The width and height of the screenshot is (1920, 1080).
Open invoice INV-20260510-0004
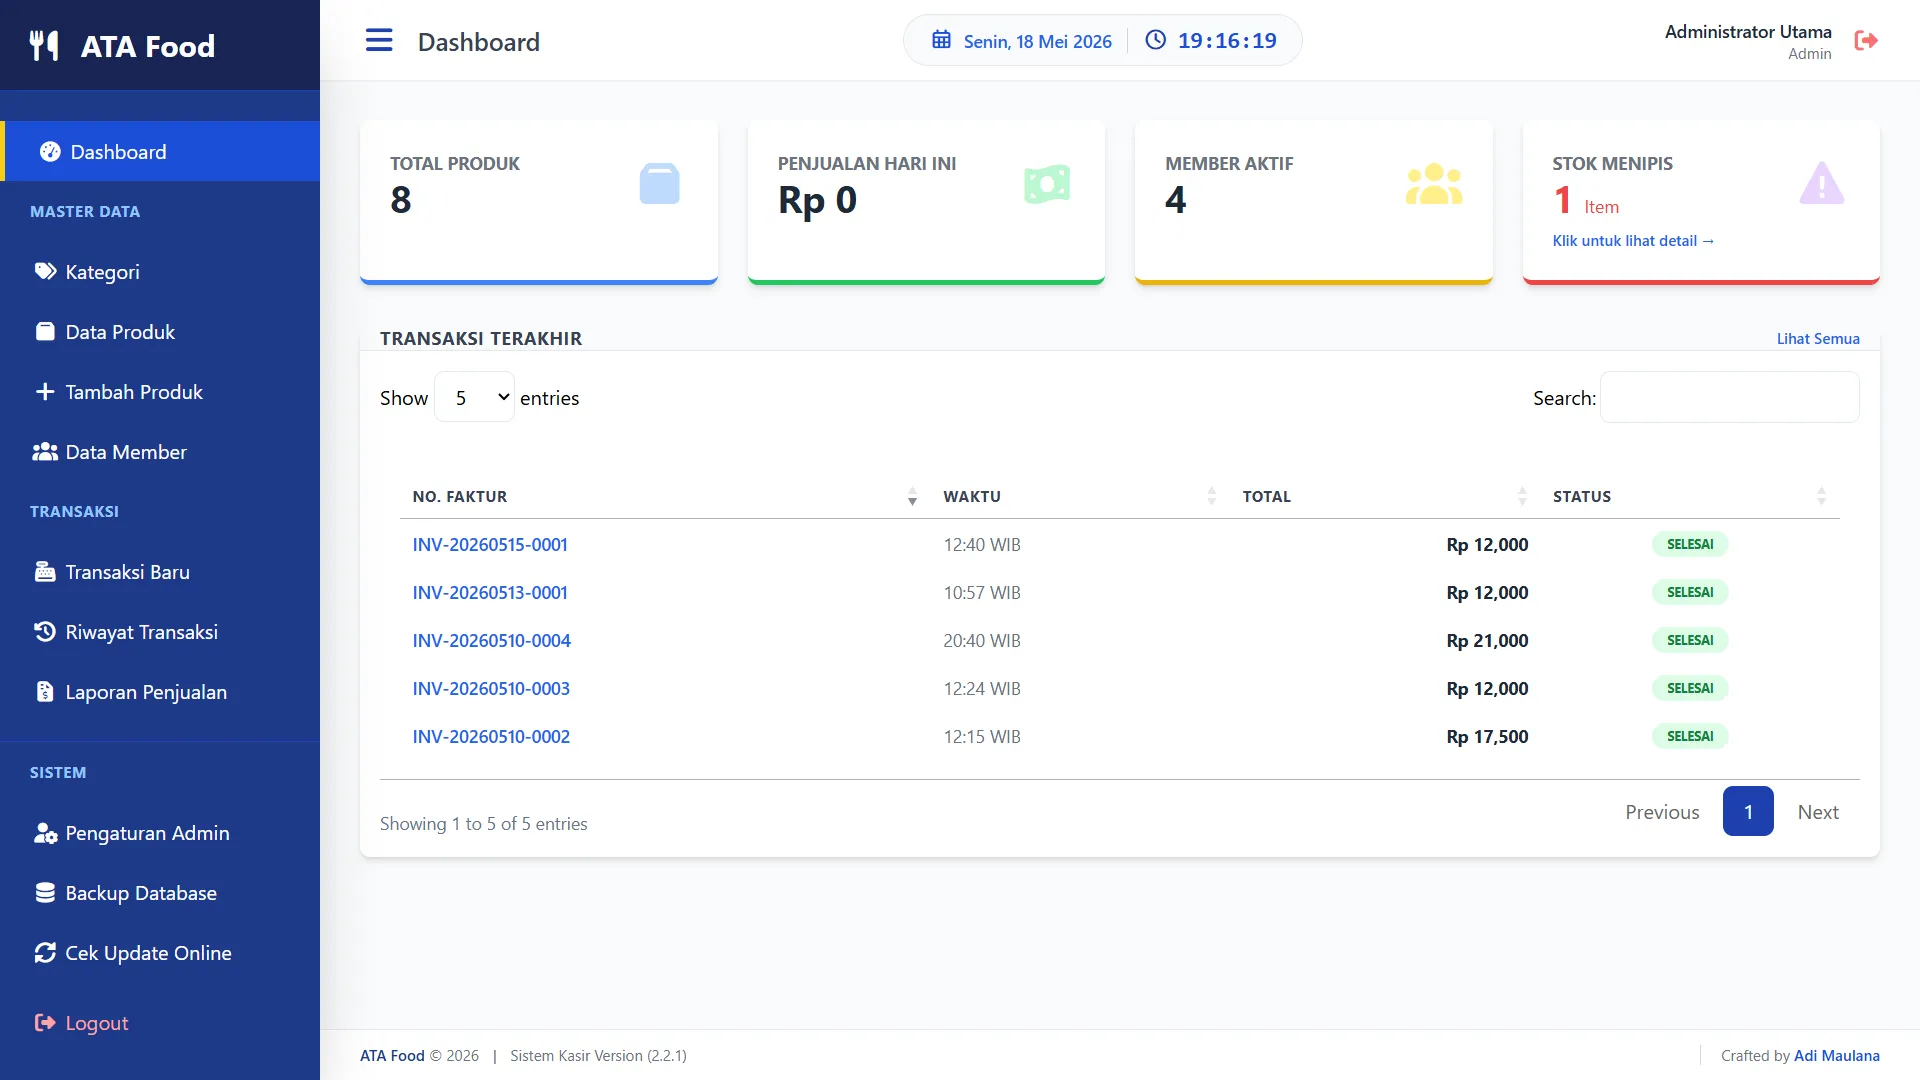491,641
